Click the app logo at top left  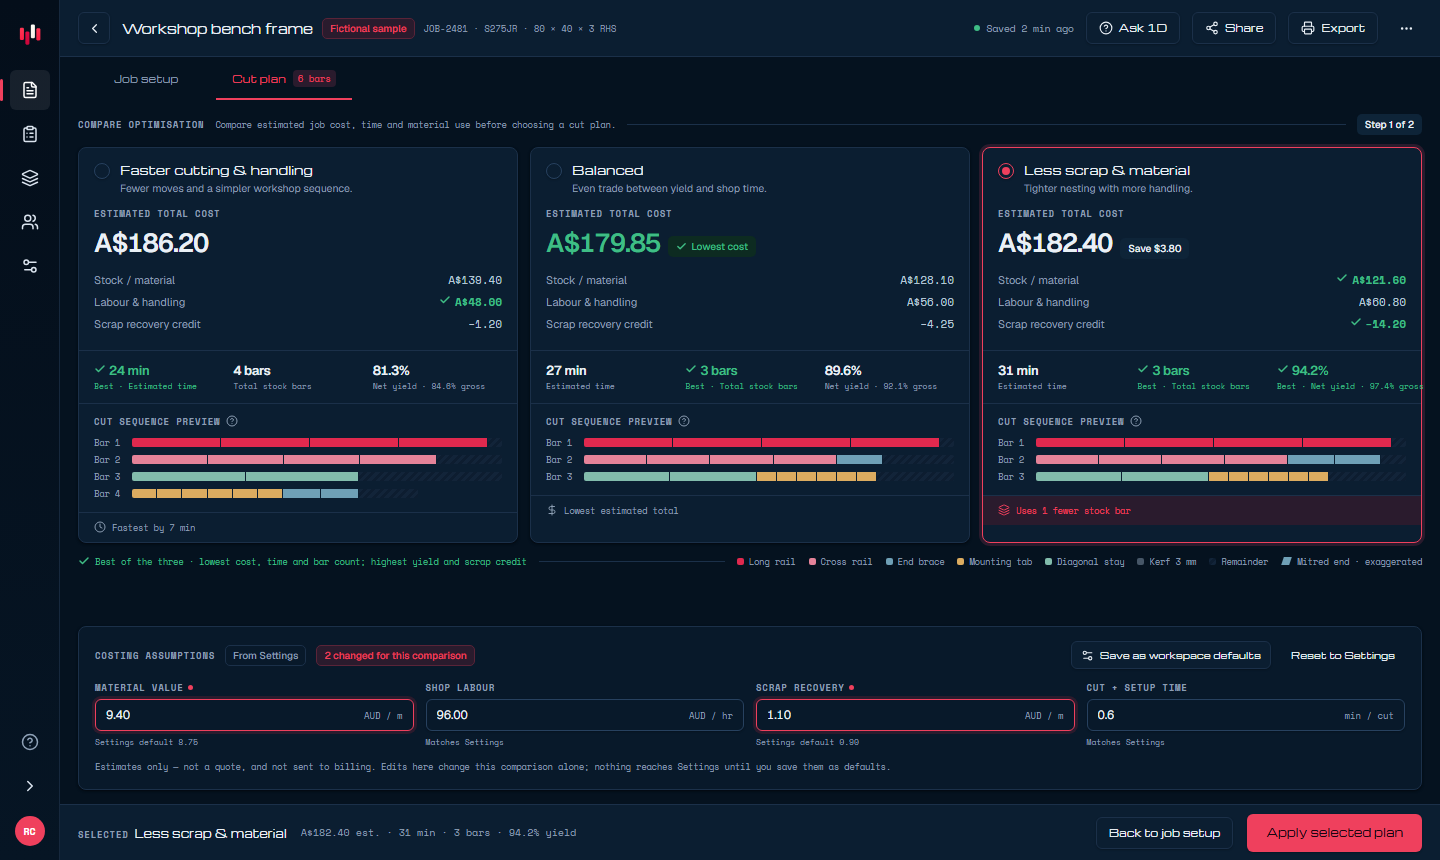point(30,34)
